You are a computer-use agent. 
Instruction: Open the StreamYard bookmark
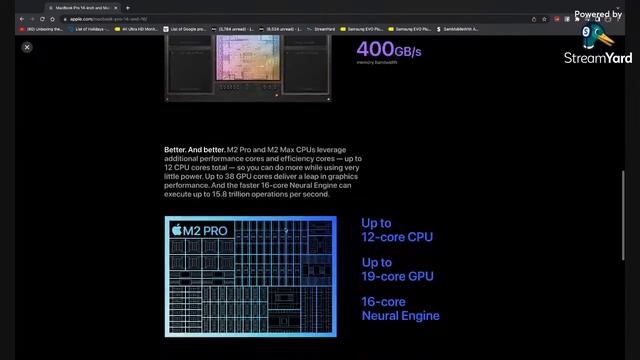pyautogui.click(x=321, y=29)
